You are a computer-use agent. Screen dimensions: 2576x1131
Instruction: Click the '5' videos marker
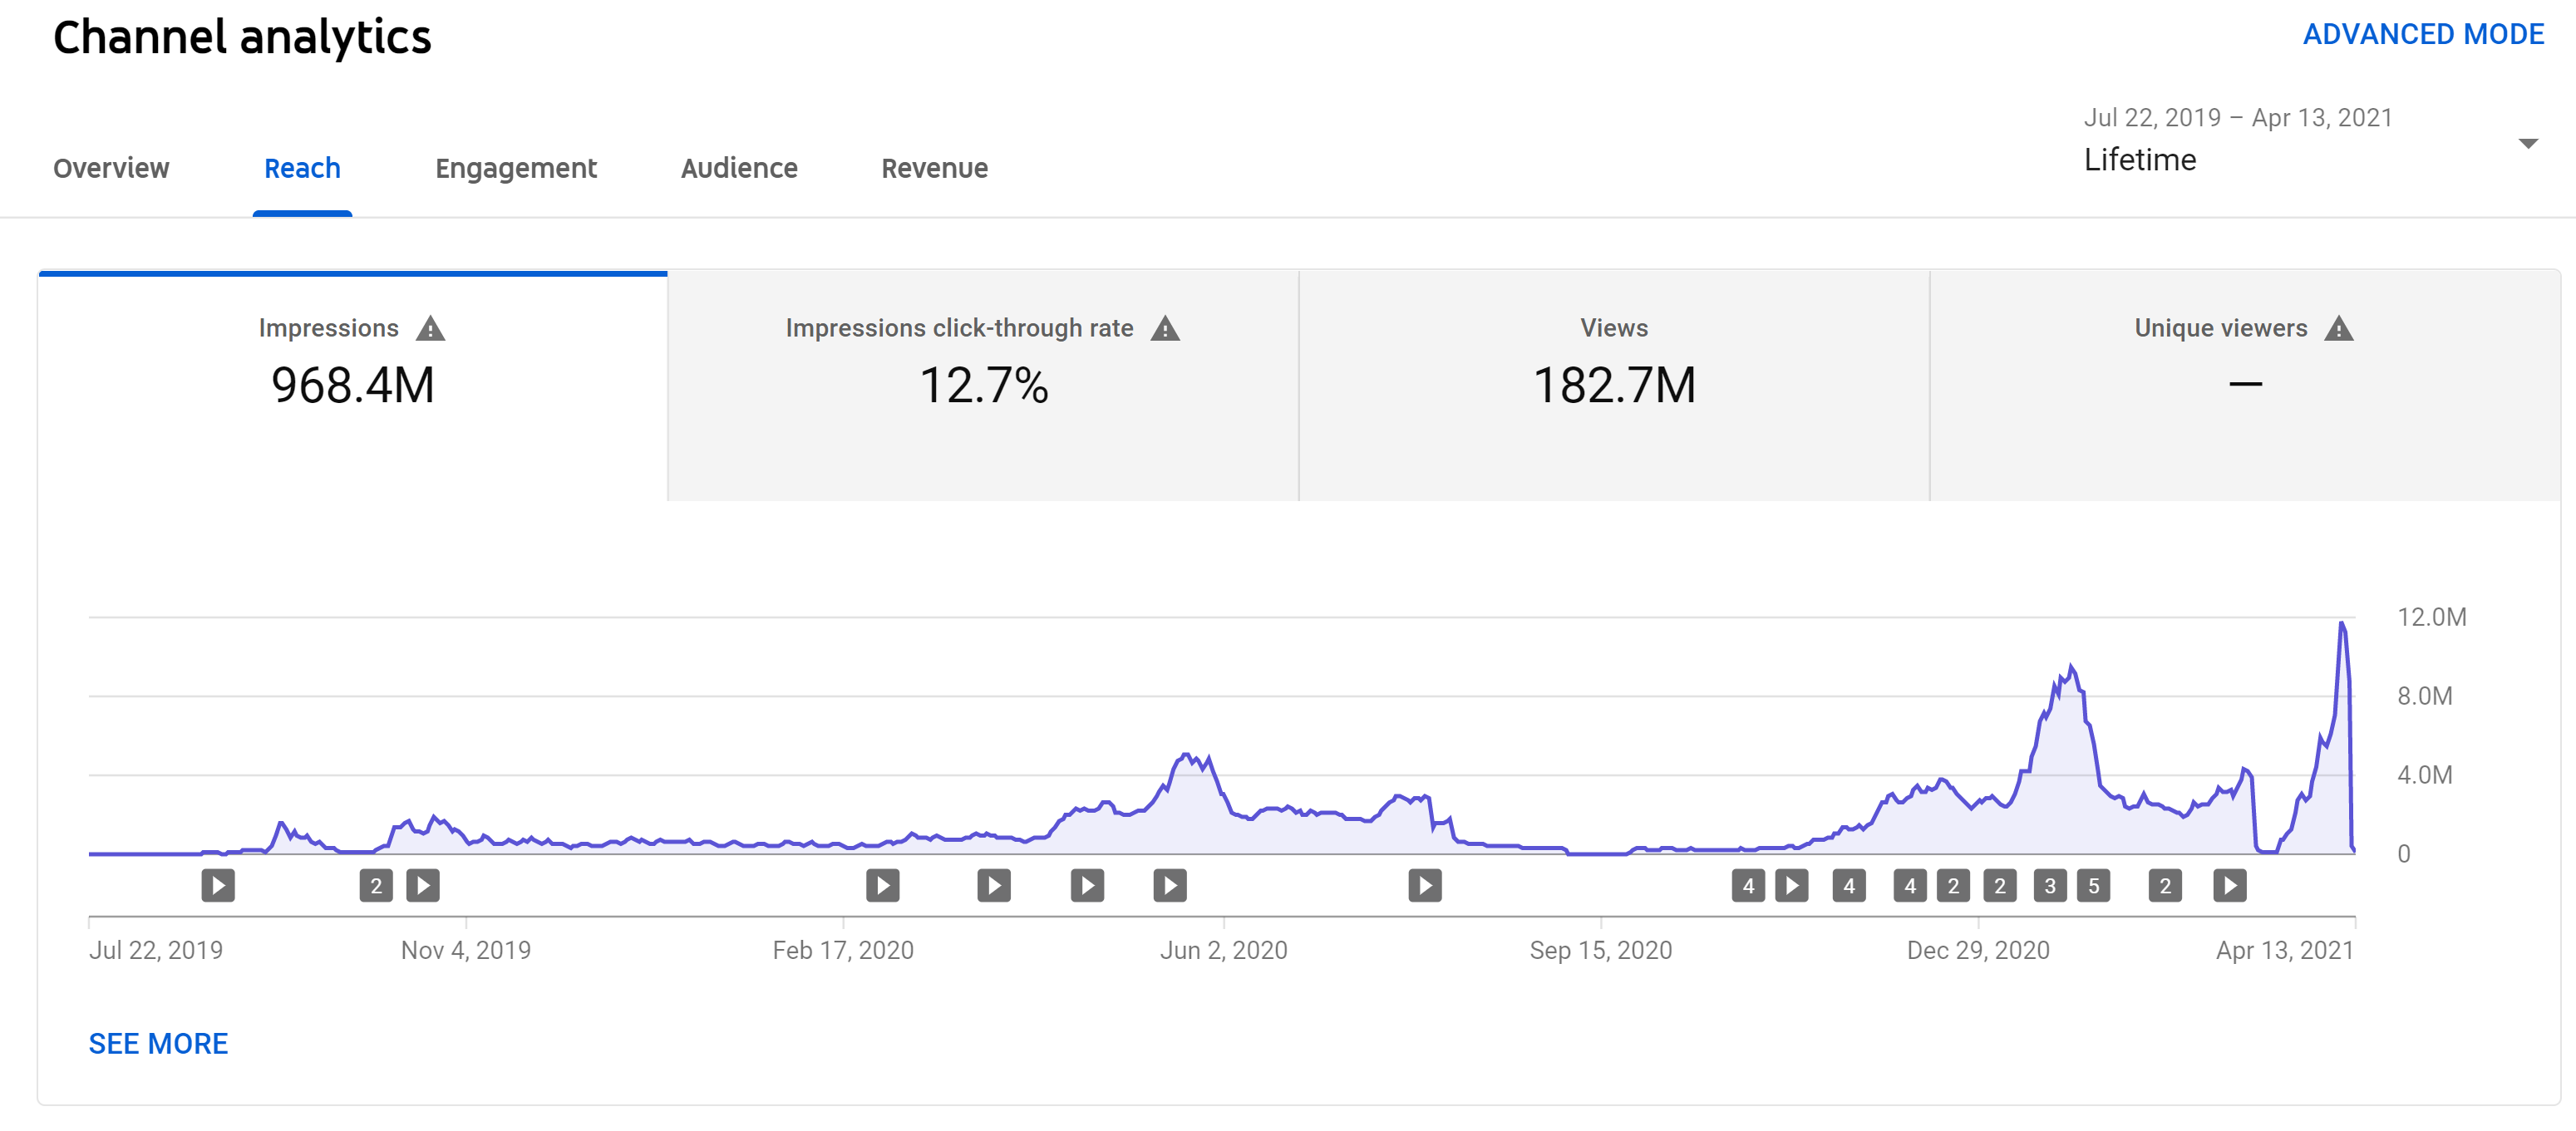2093,885
